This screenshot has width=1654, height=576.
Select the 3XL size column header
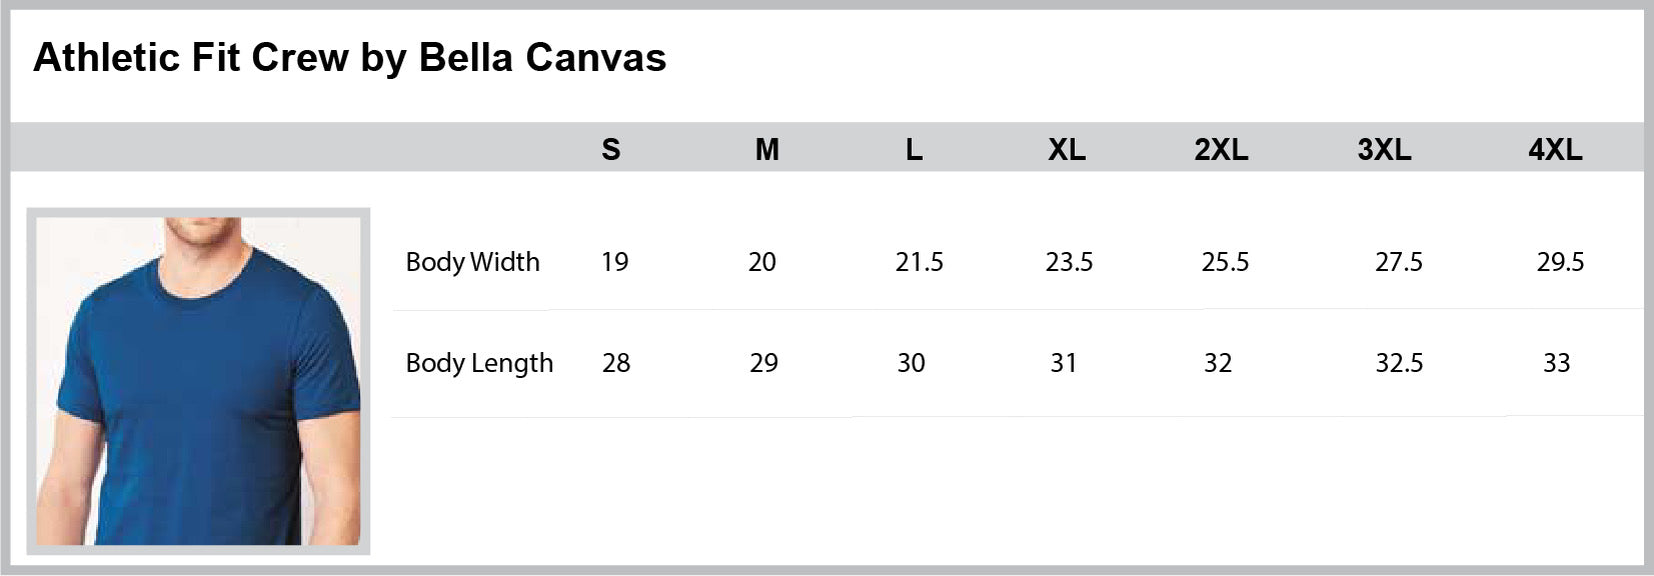point(1384,150)
